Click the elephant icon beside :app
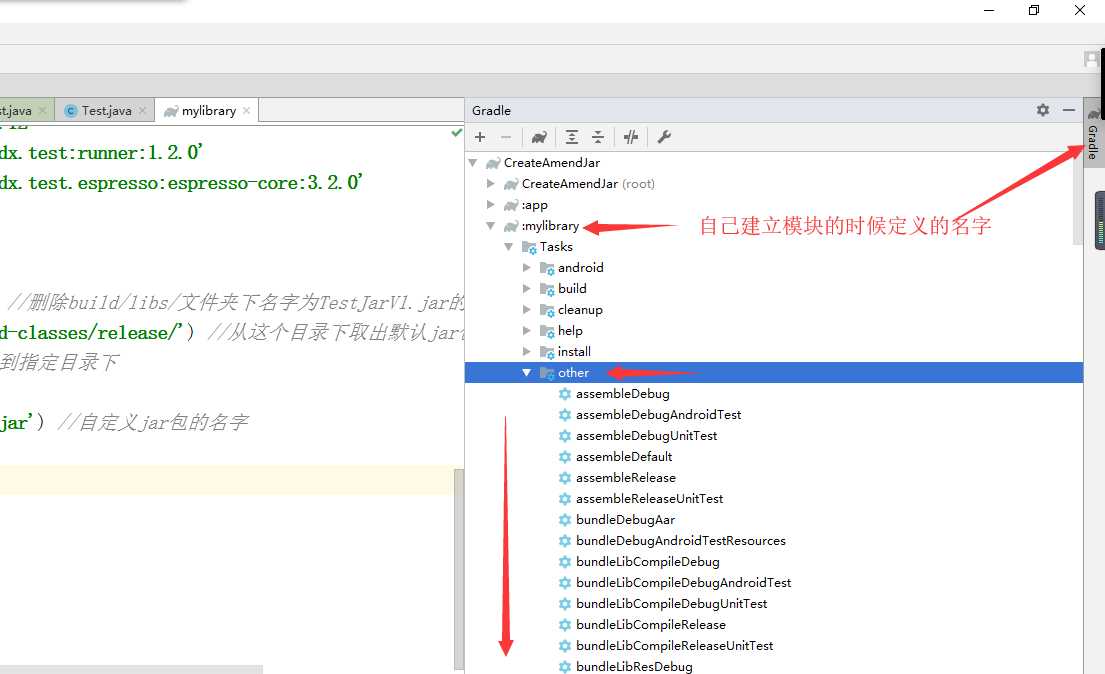The width and height of the screenshot is (1105, 674). tap(511, 205)
